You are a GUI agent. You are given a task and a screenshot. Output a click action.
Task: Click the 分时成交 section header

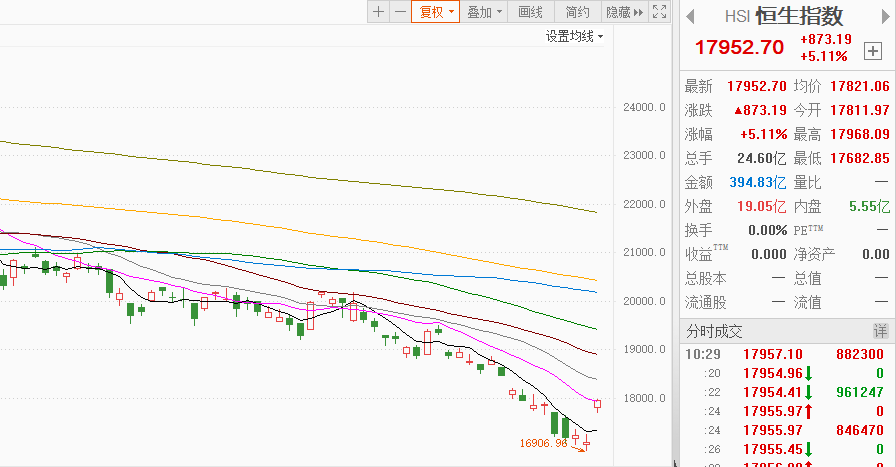(714, 330)
